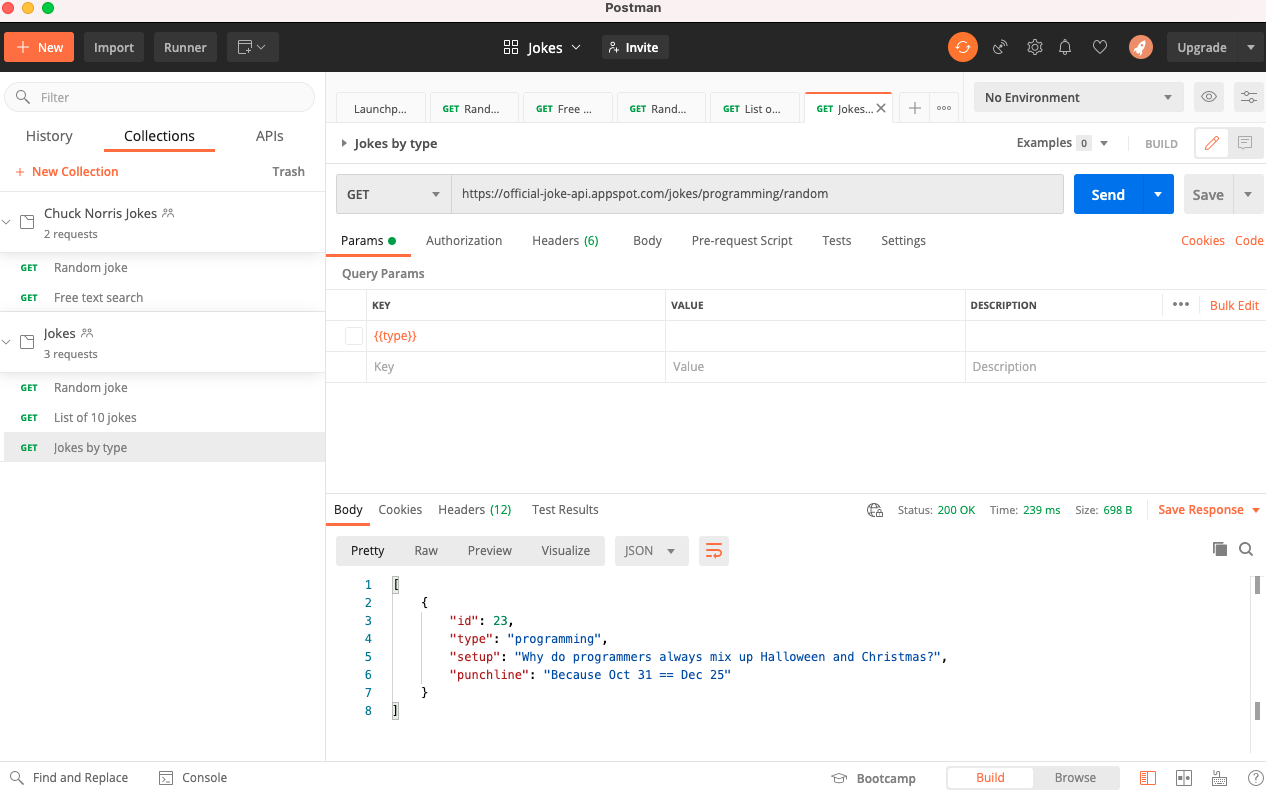Collapse the Chuck Norris Jokes collection

coord(7,222)
